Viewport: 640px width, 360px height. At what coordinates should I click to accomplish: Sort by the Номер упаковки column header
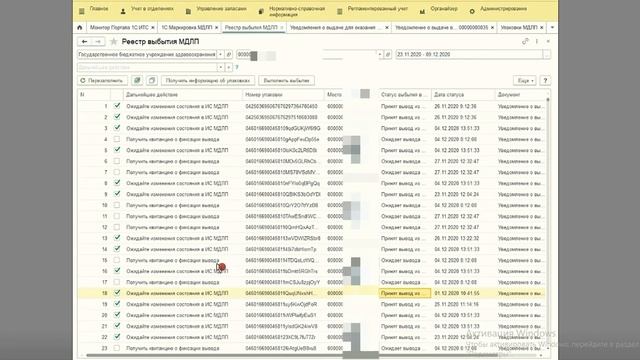[283, 95]
